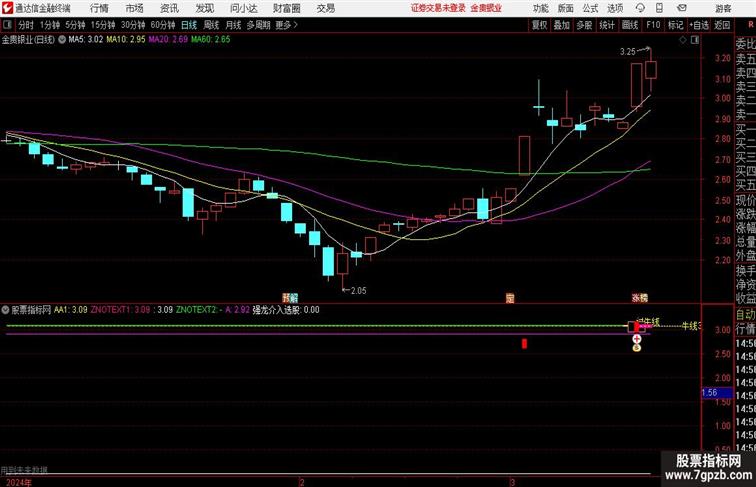Open the mail envelope icon
This screenshot has height=487, width=756.
pyautogui.click(x=682, y=8)
